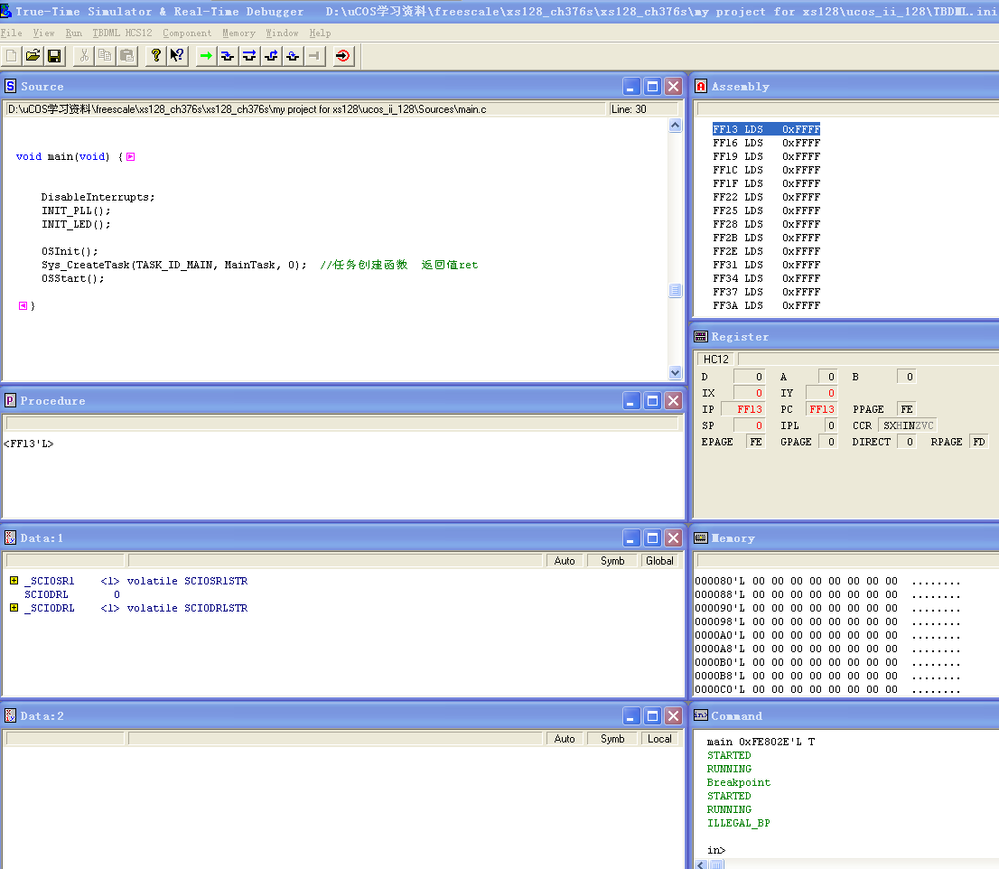Open the Component menu

click(187, 33)
